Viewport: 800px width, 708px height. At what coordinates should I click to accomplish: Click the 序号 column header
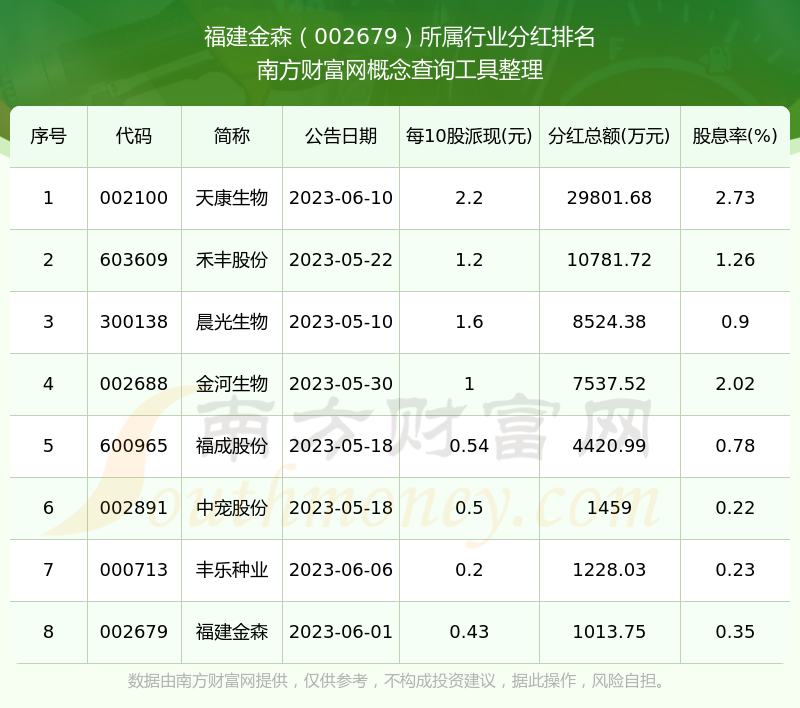(x=48, y=136)
